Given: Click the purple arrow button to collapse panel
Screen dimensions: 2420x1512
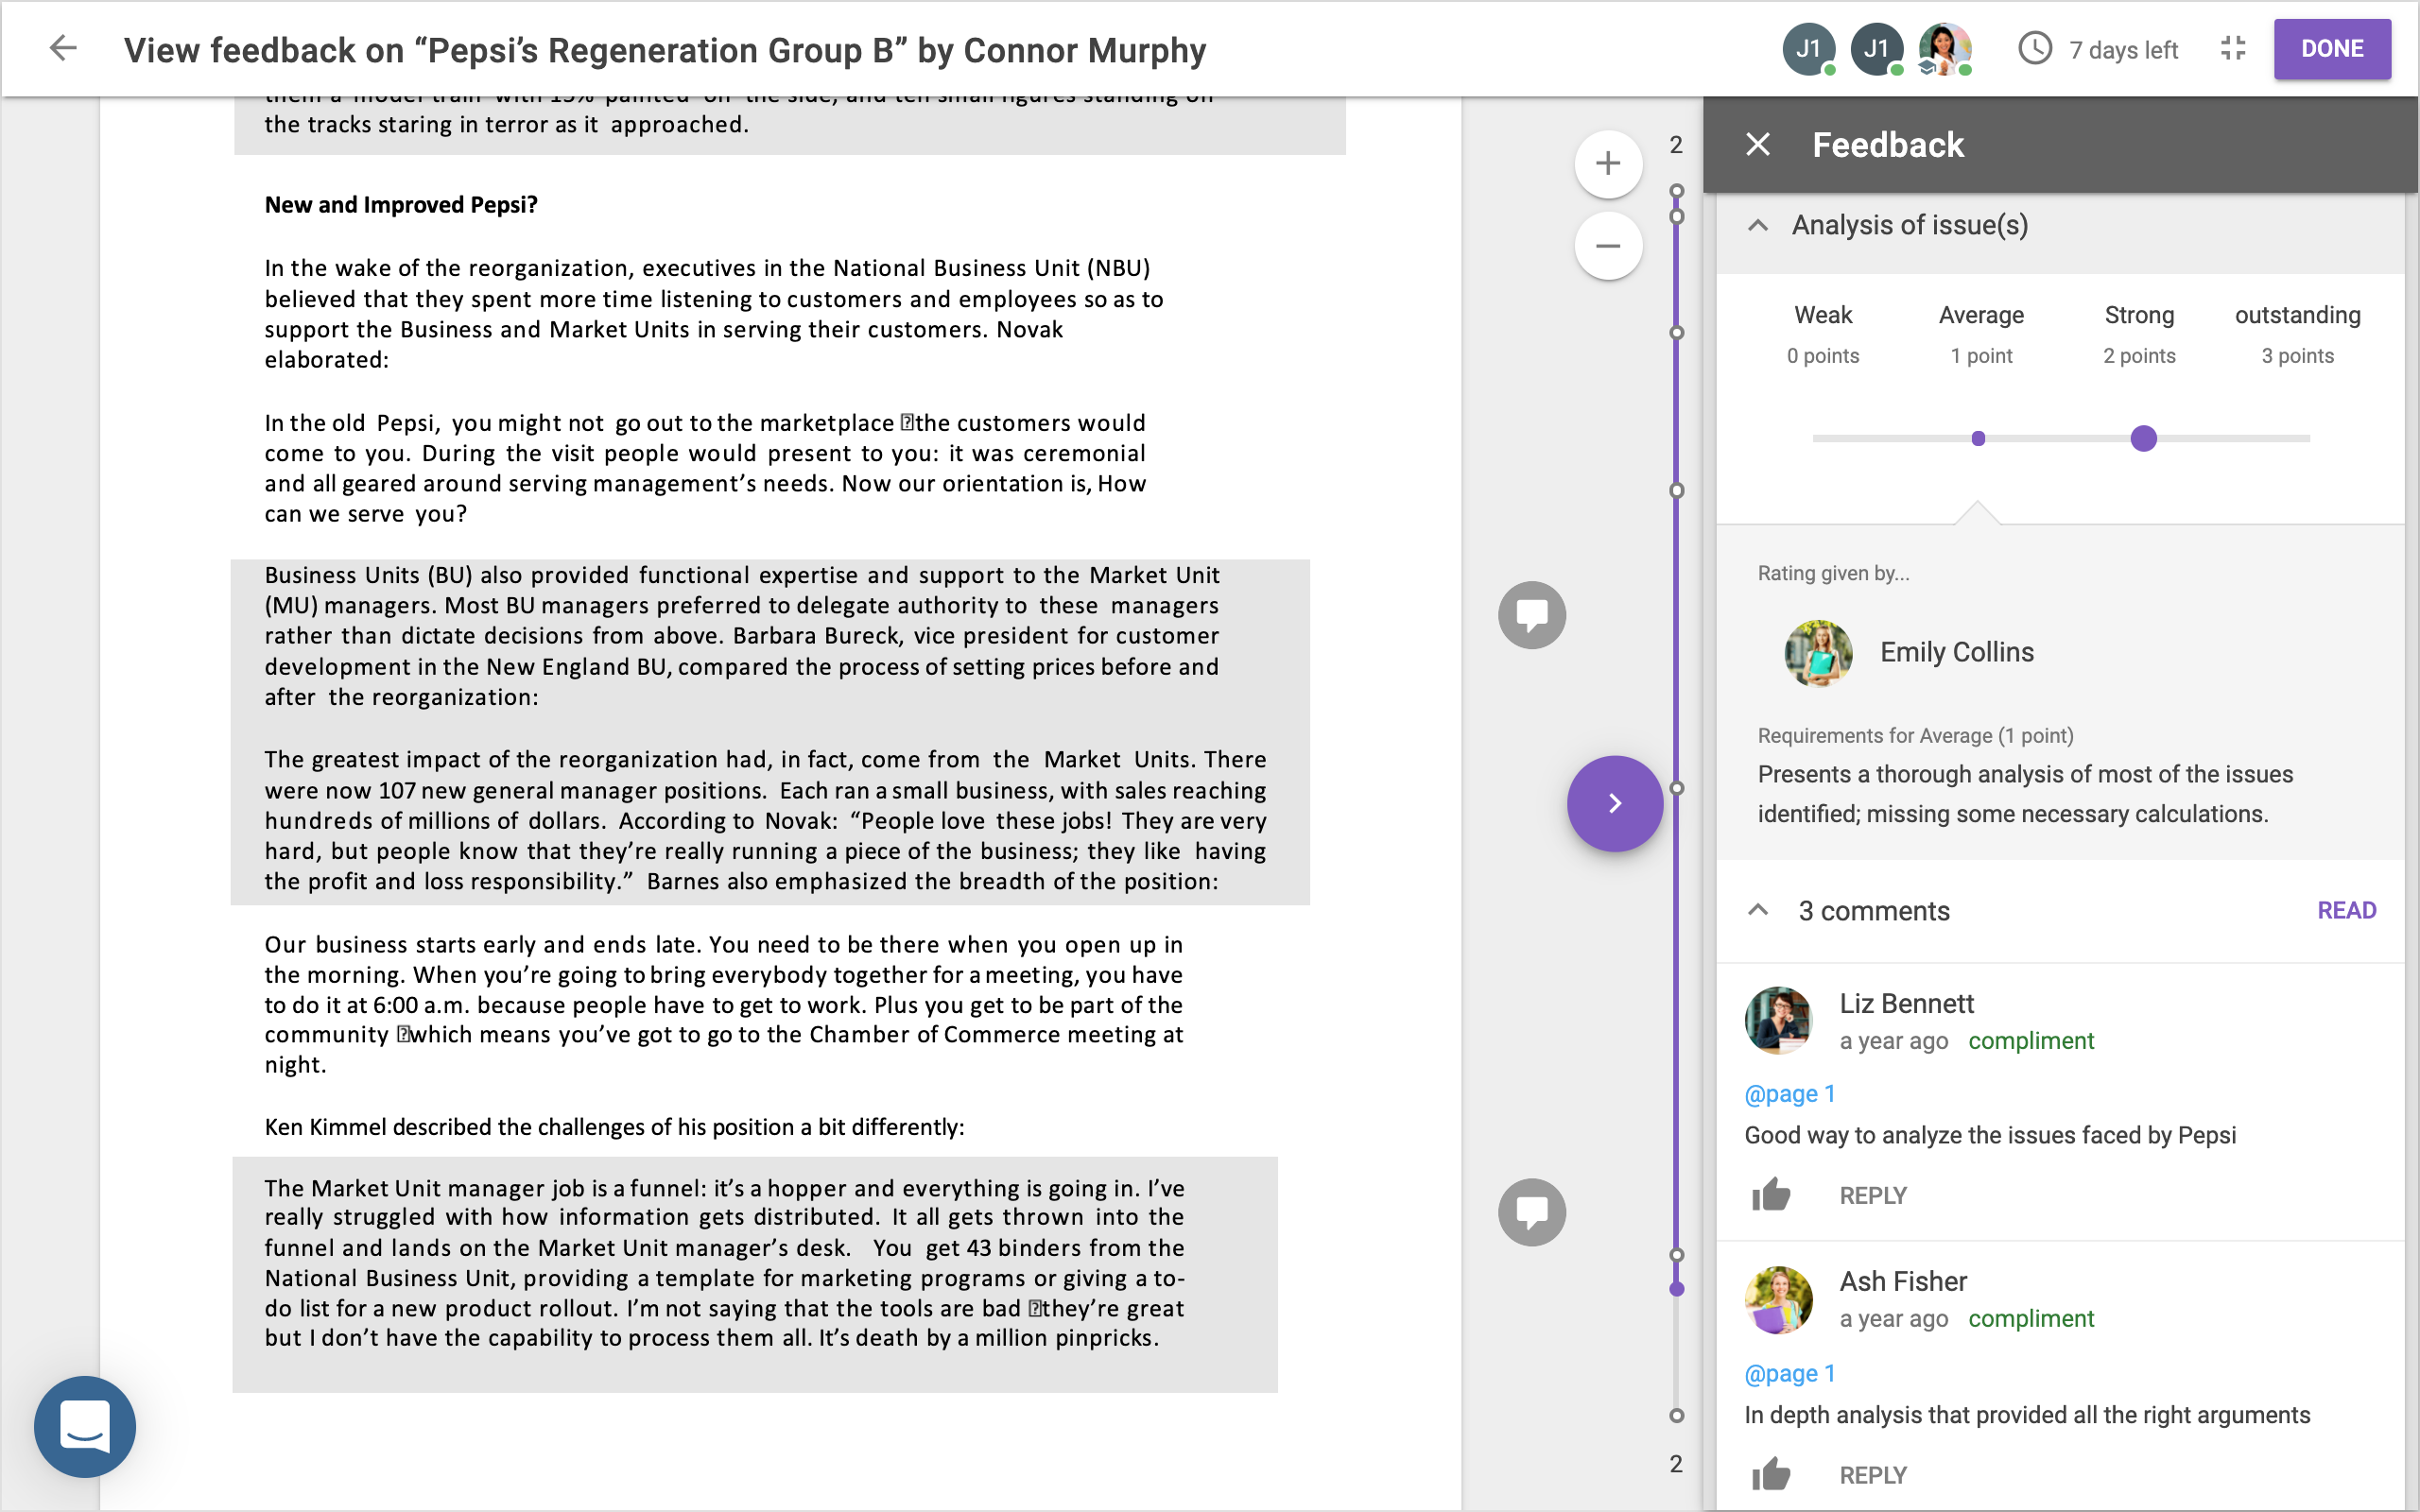Looking at the screenshot, I should (x=1614, y=803).
